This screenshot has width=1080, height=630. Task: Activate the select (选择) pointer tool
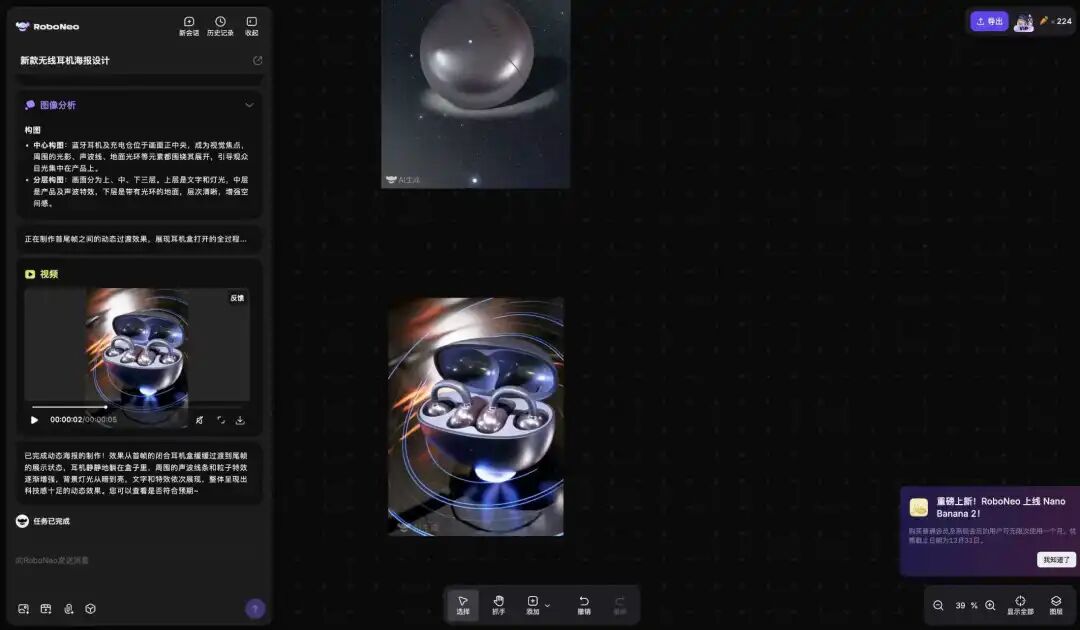click(463, 604)
